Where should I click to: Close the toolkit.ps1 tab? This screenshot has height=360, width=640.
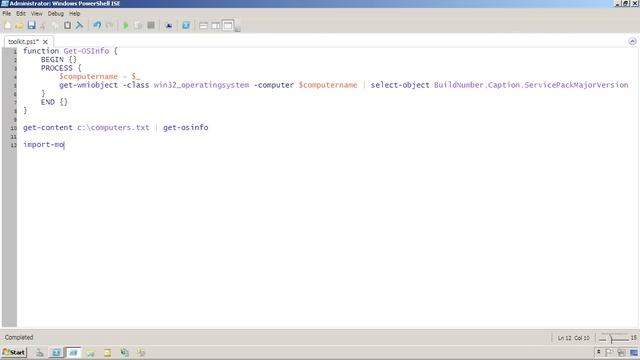coord(45,42)
